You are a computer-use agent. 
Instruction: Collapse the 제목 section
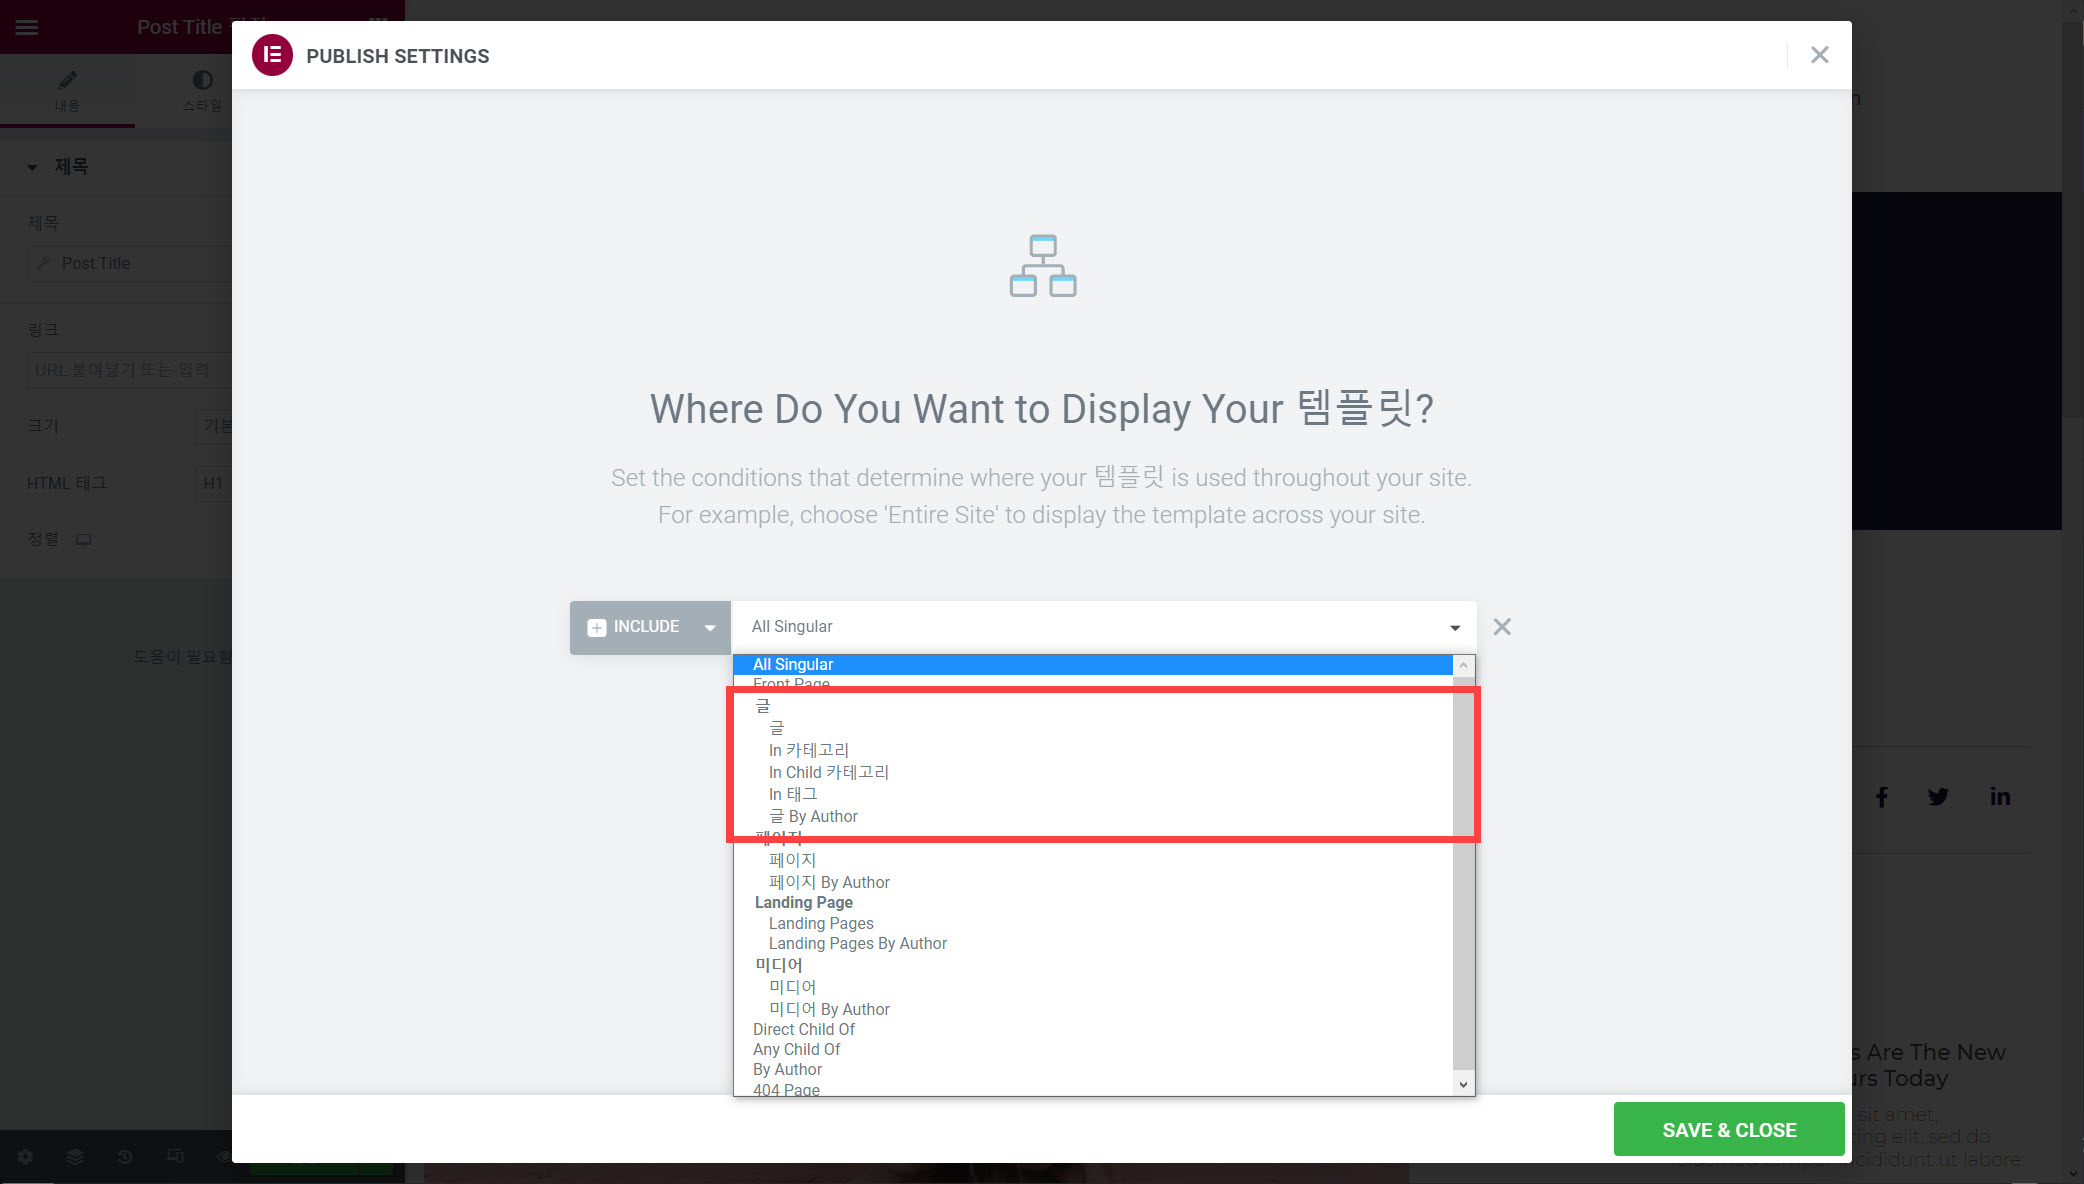(31, 166)
